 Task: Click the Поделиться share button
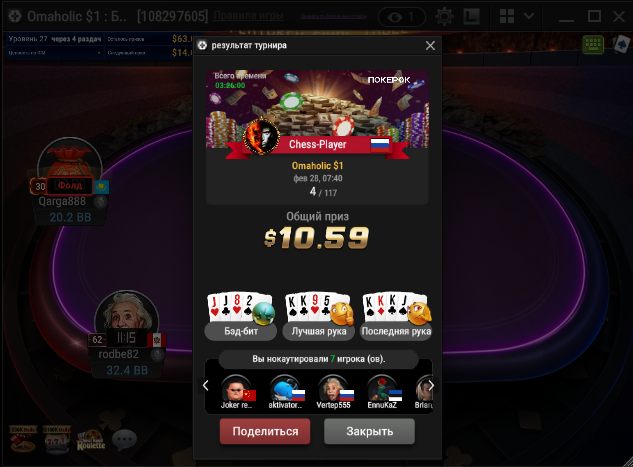[265, 431]
